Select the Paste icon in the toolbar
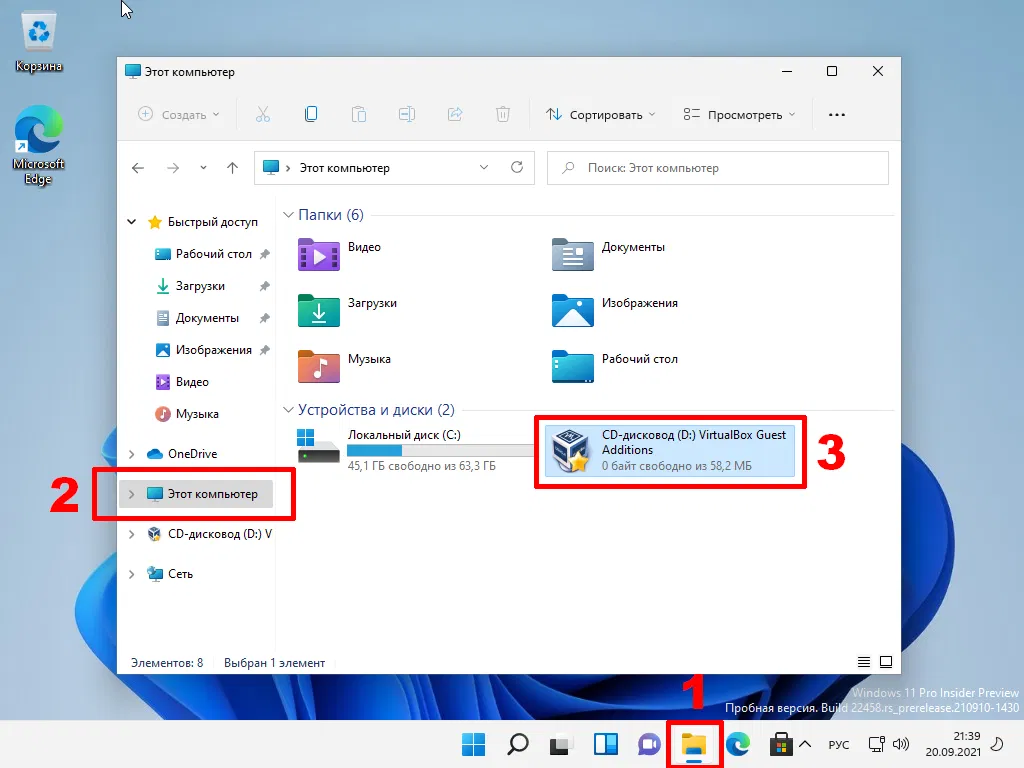Screen dimensions: 1024x768 pyautogui.click(x=359, y=114)
